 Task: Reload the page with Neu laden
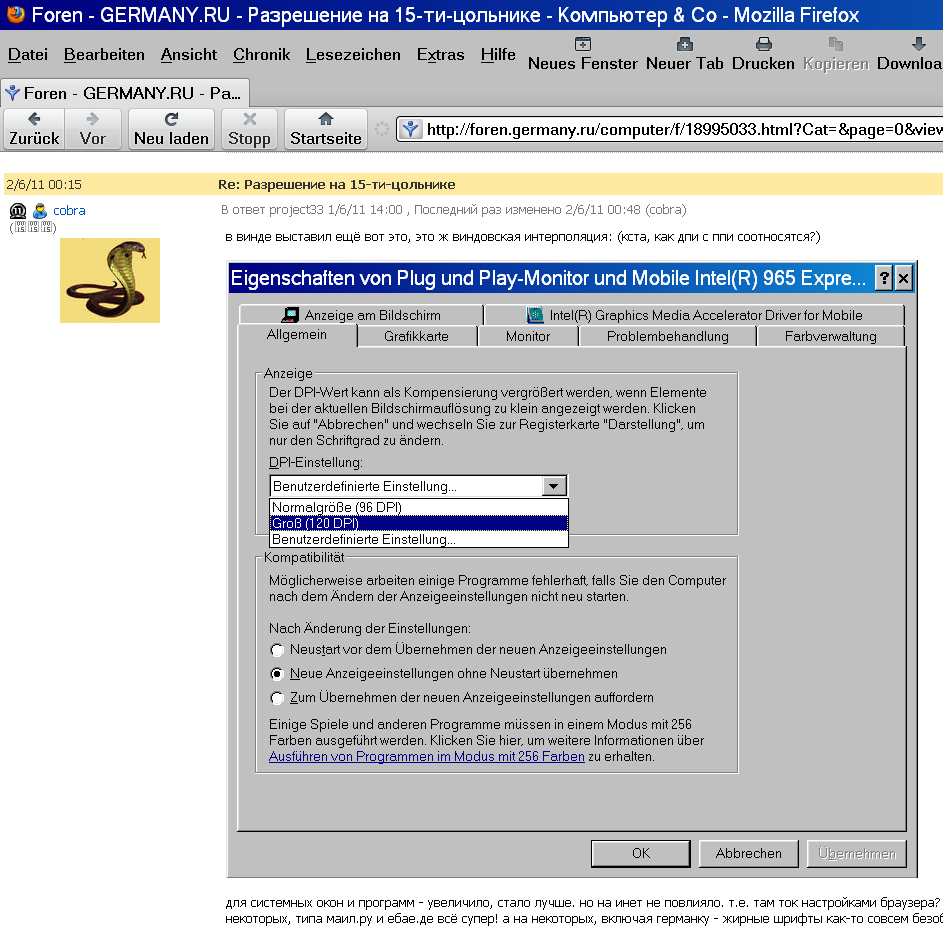171,129
